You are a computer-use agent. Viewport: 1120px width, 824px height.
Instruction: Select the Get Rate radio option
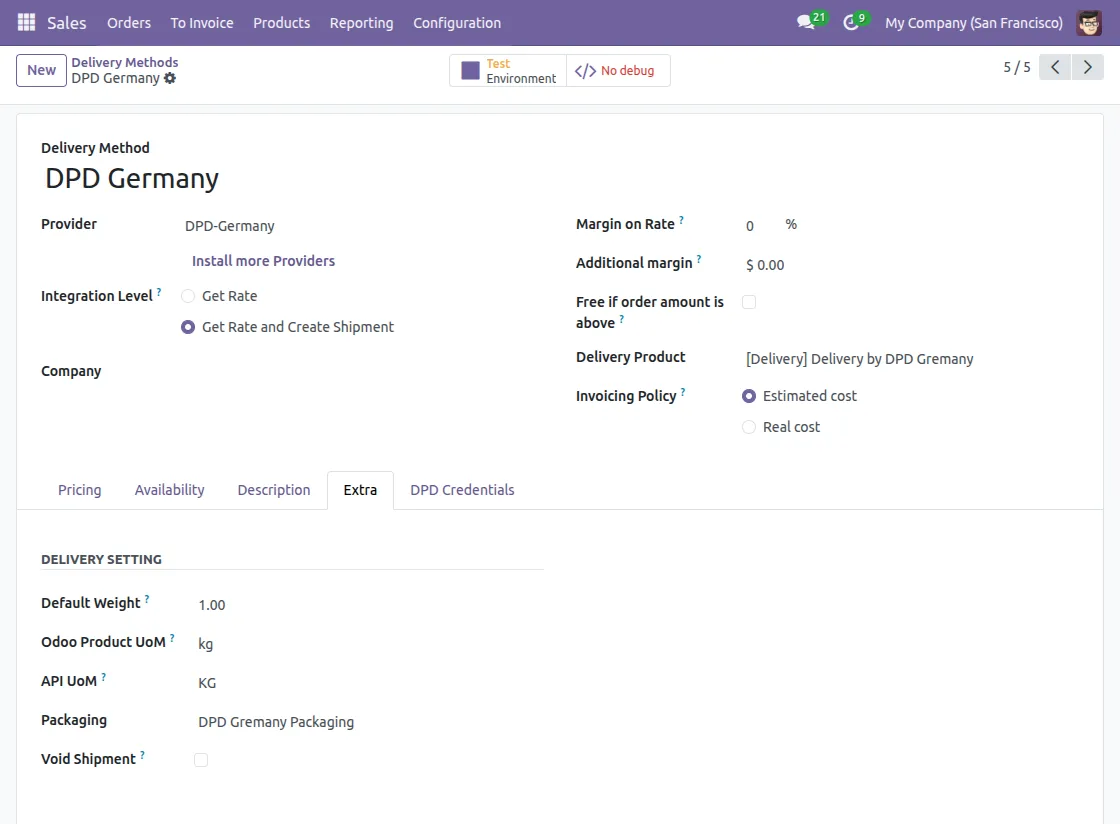pos(188,296)
